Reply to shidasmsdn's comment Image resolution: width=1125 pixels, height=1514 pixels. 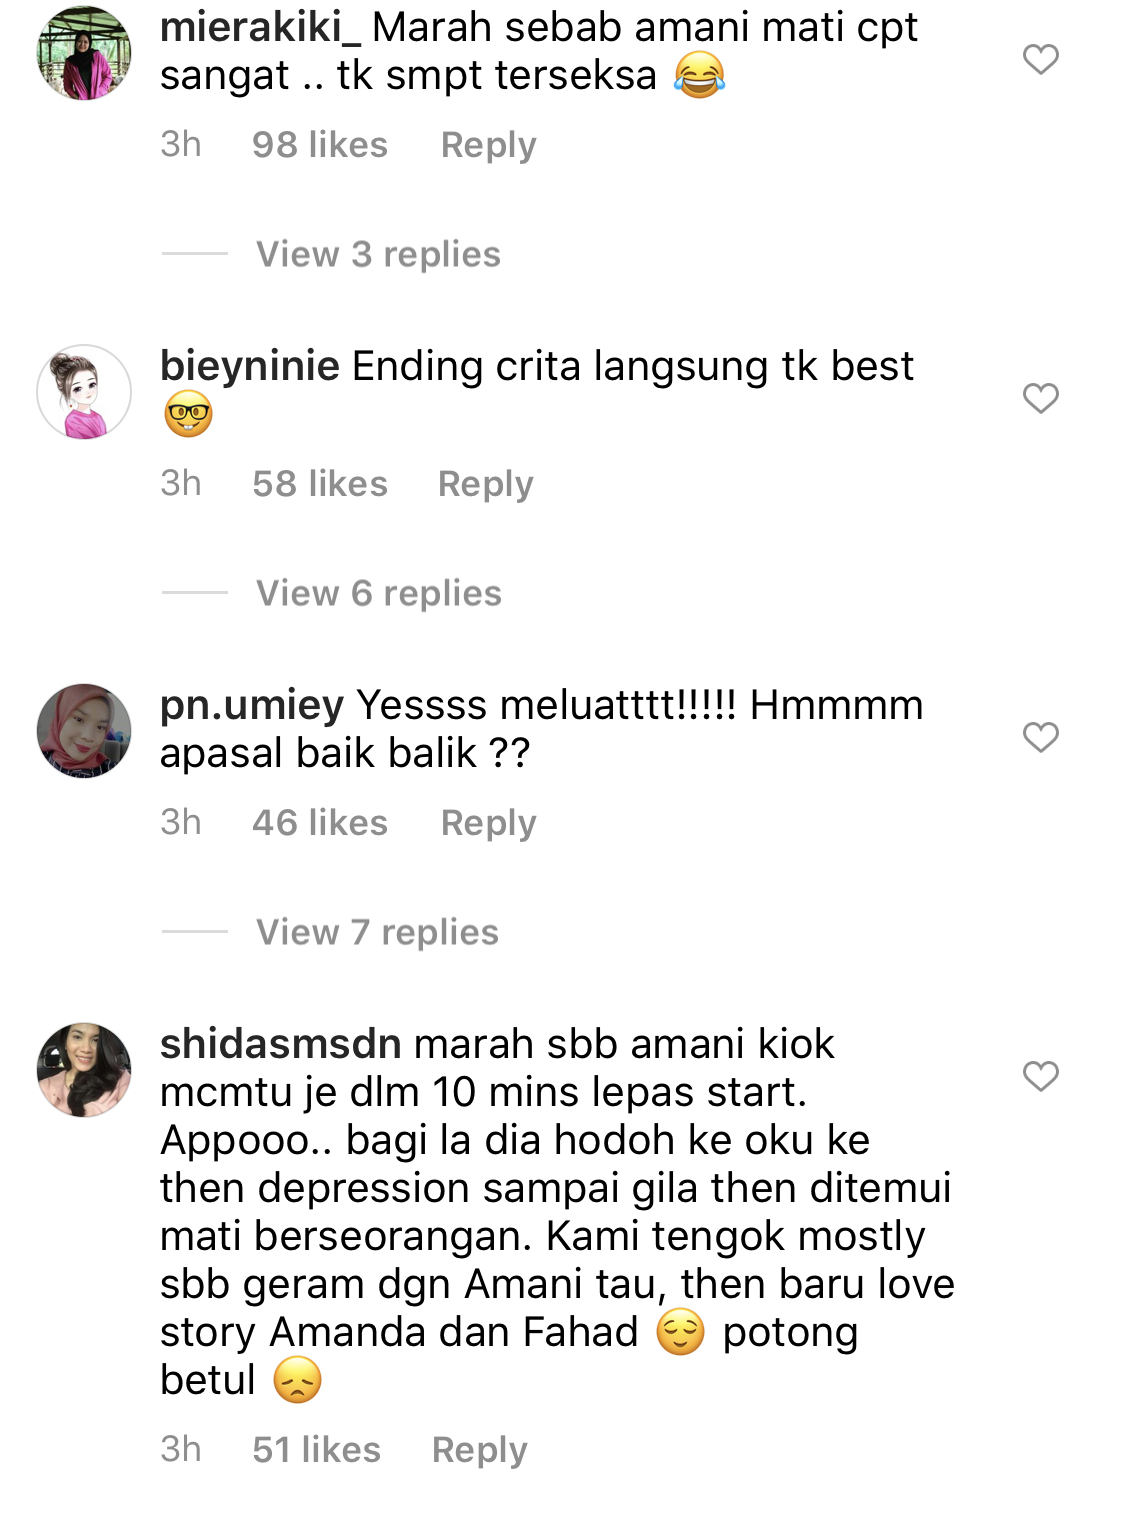pos(479,1450)
